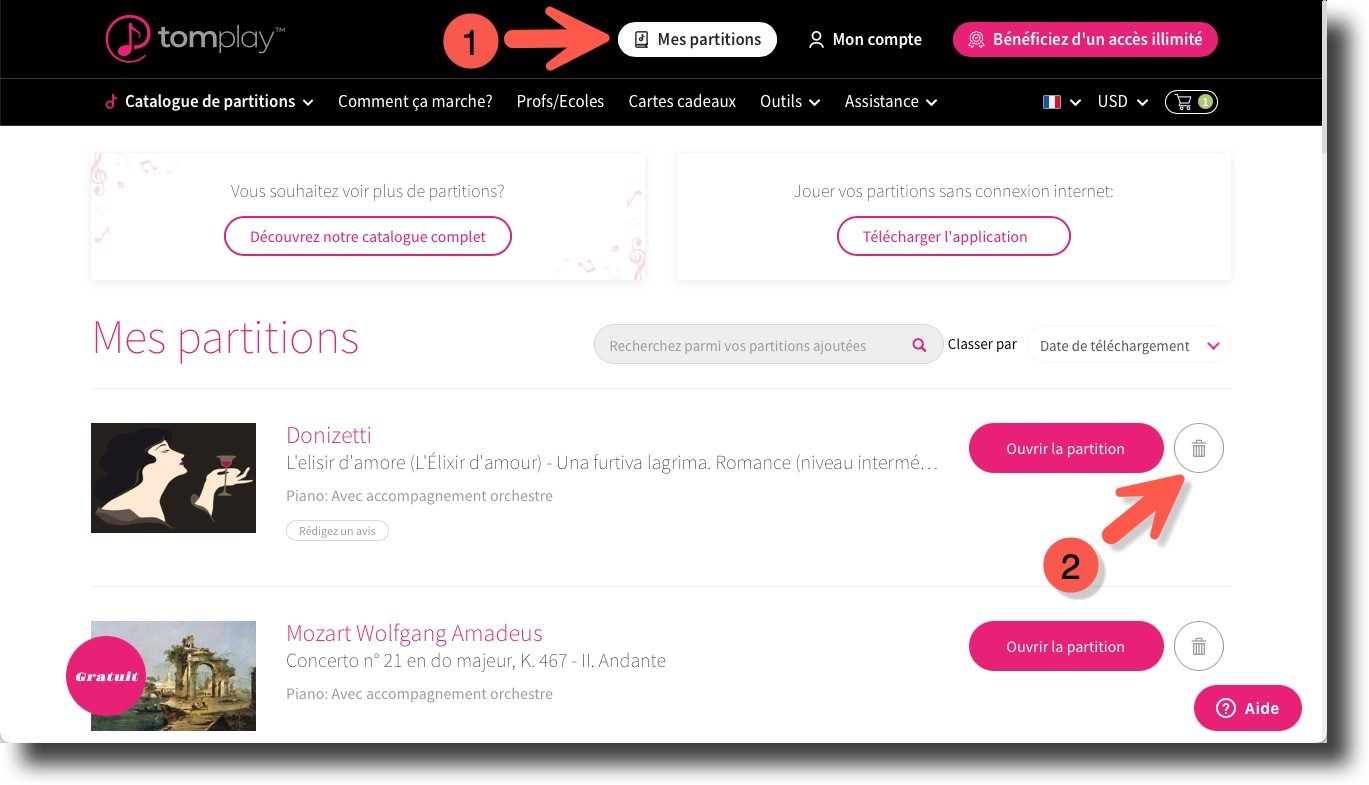Click Télécharger l'application button
This screenshot has height=785, width=1369.
(x=953, y=237)
